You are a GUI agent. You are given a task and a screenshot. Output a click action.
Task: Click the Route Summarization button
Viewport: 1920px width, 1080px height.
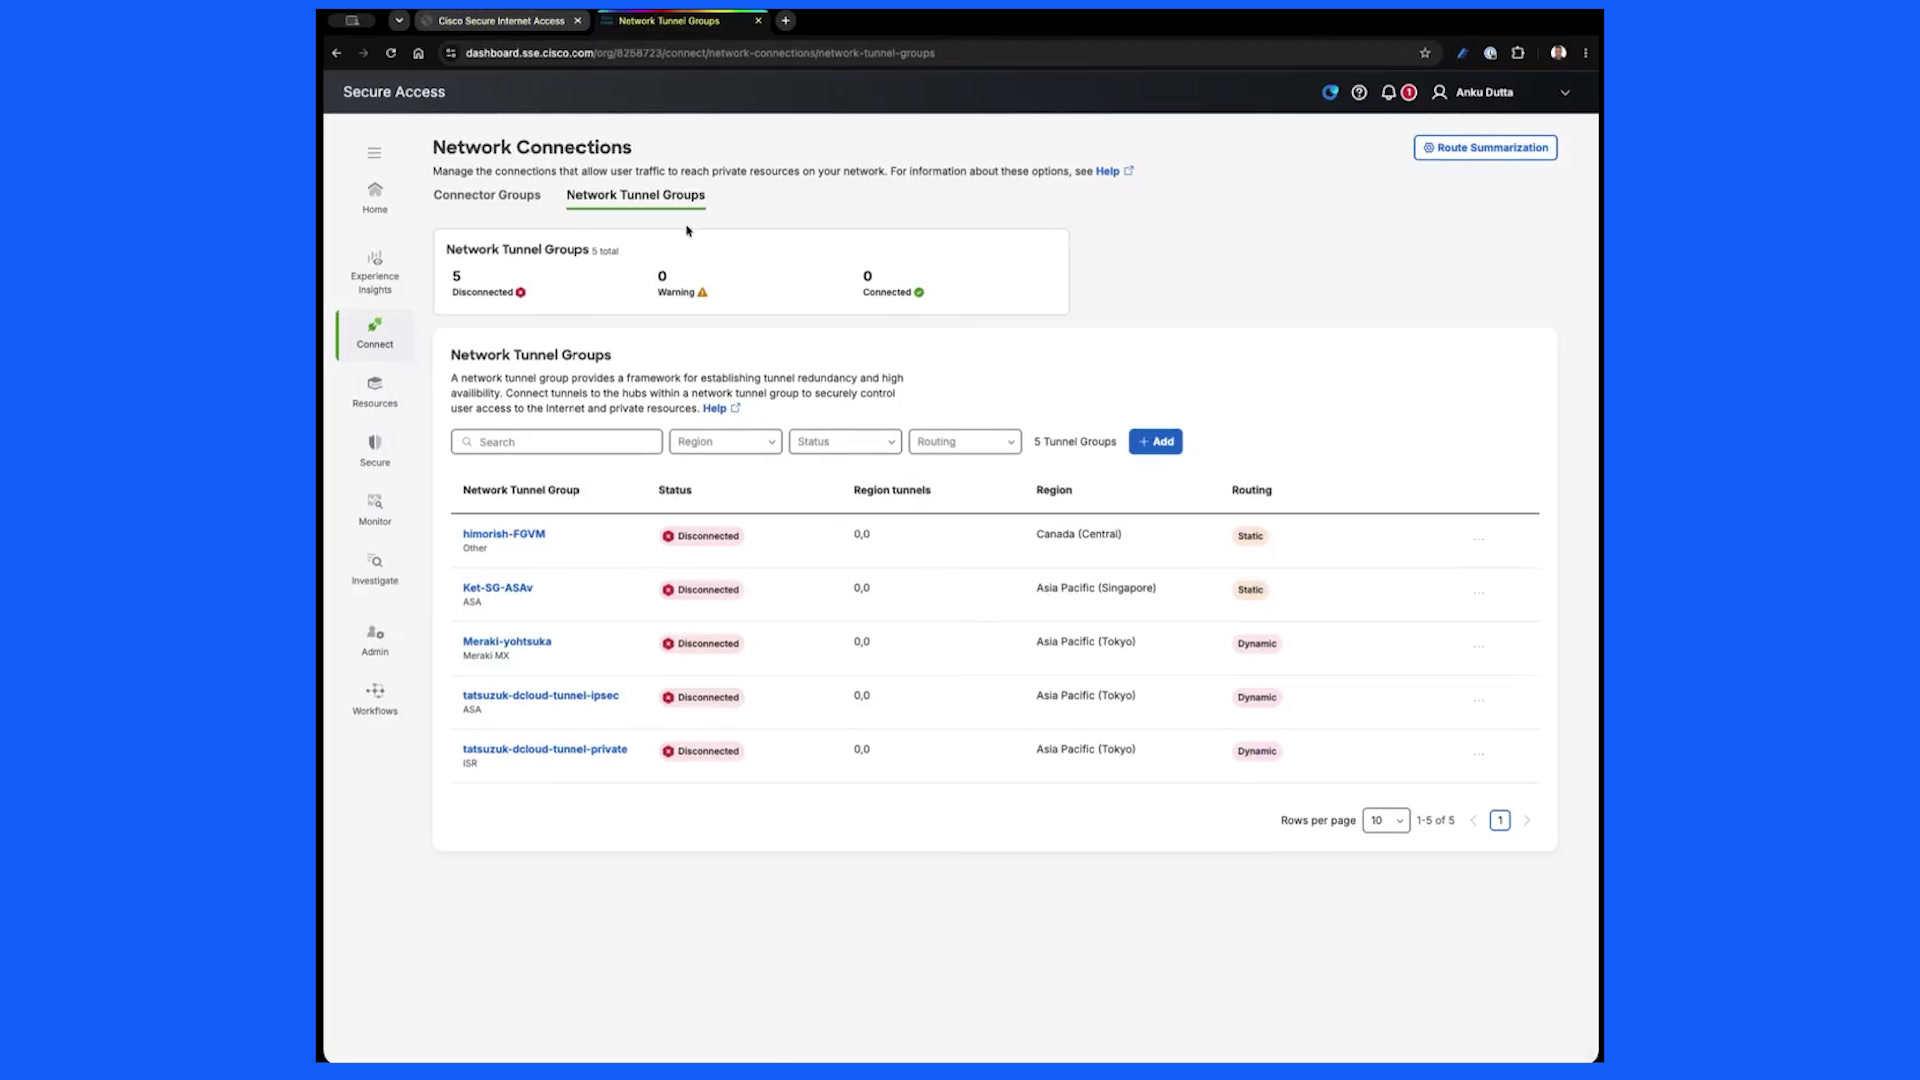(x=1485, y=148)
